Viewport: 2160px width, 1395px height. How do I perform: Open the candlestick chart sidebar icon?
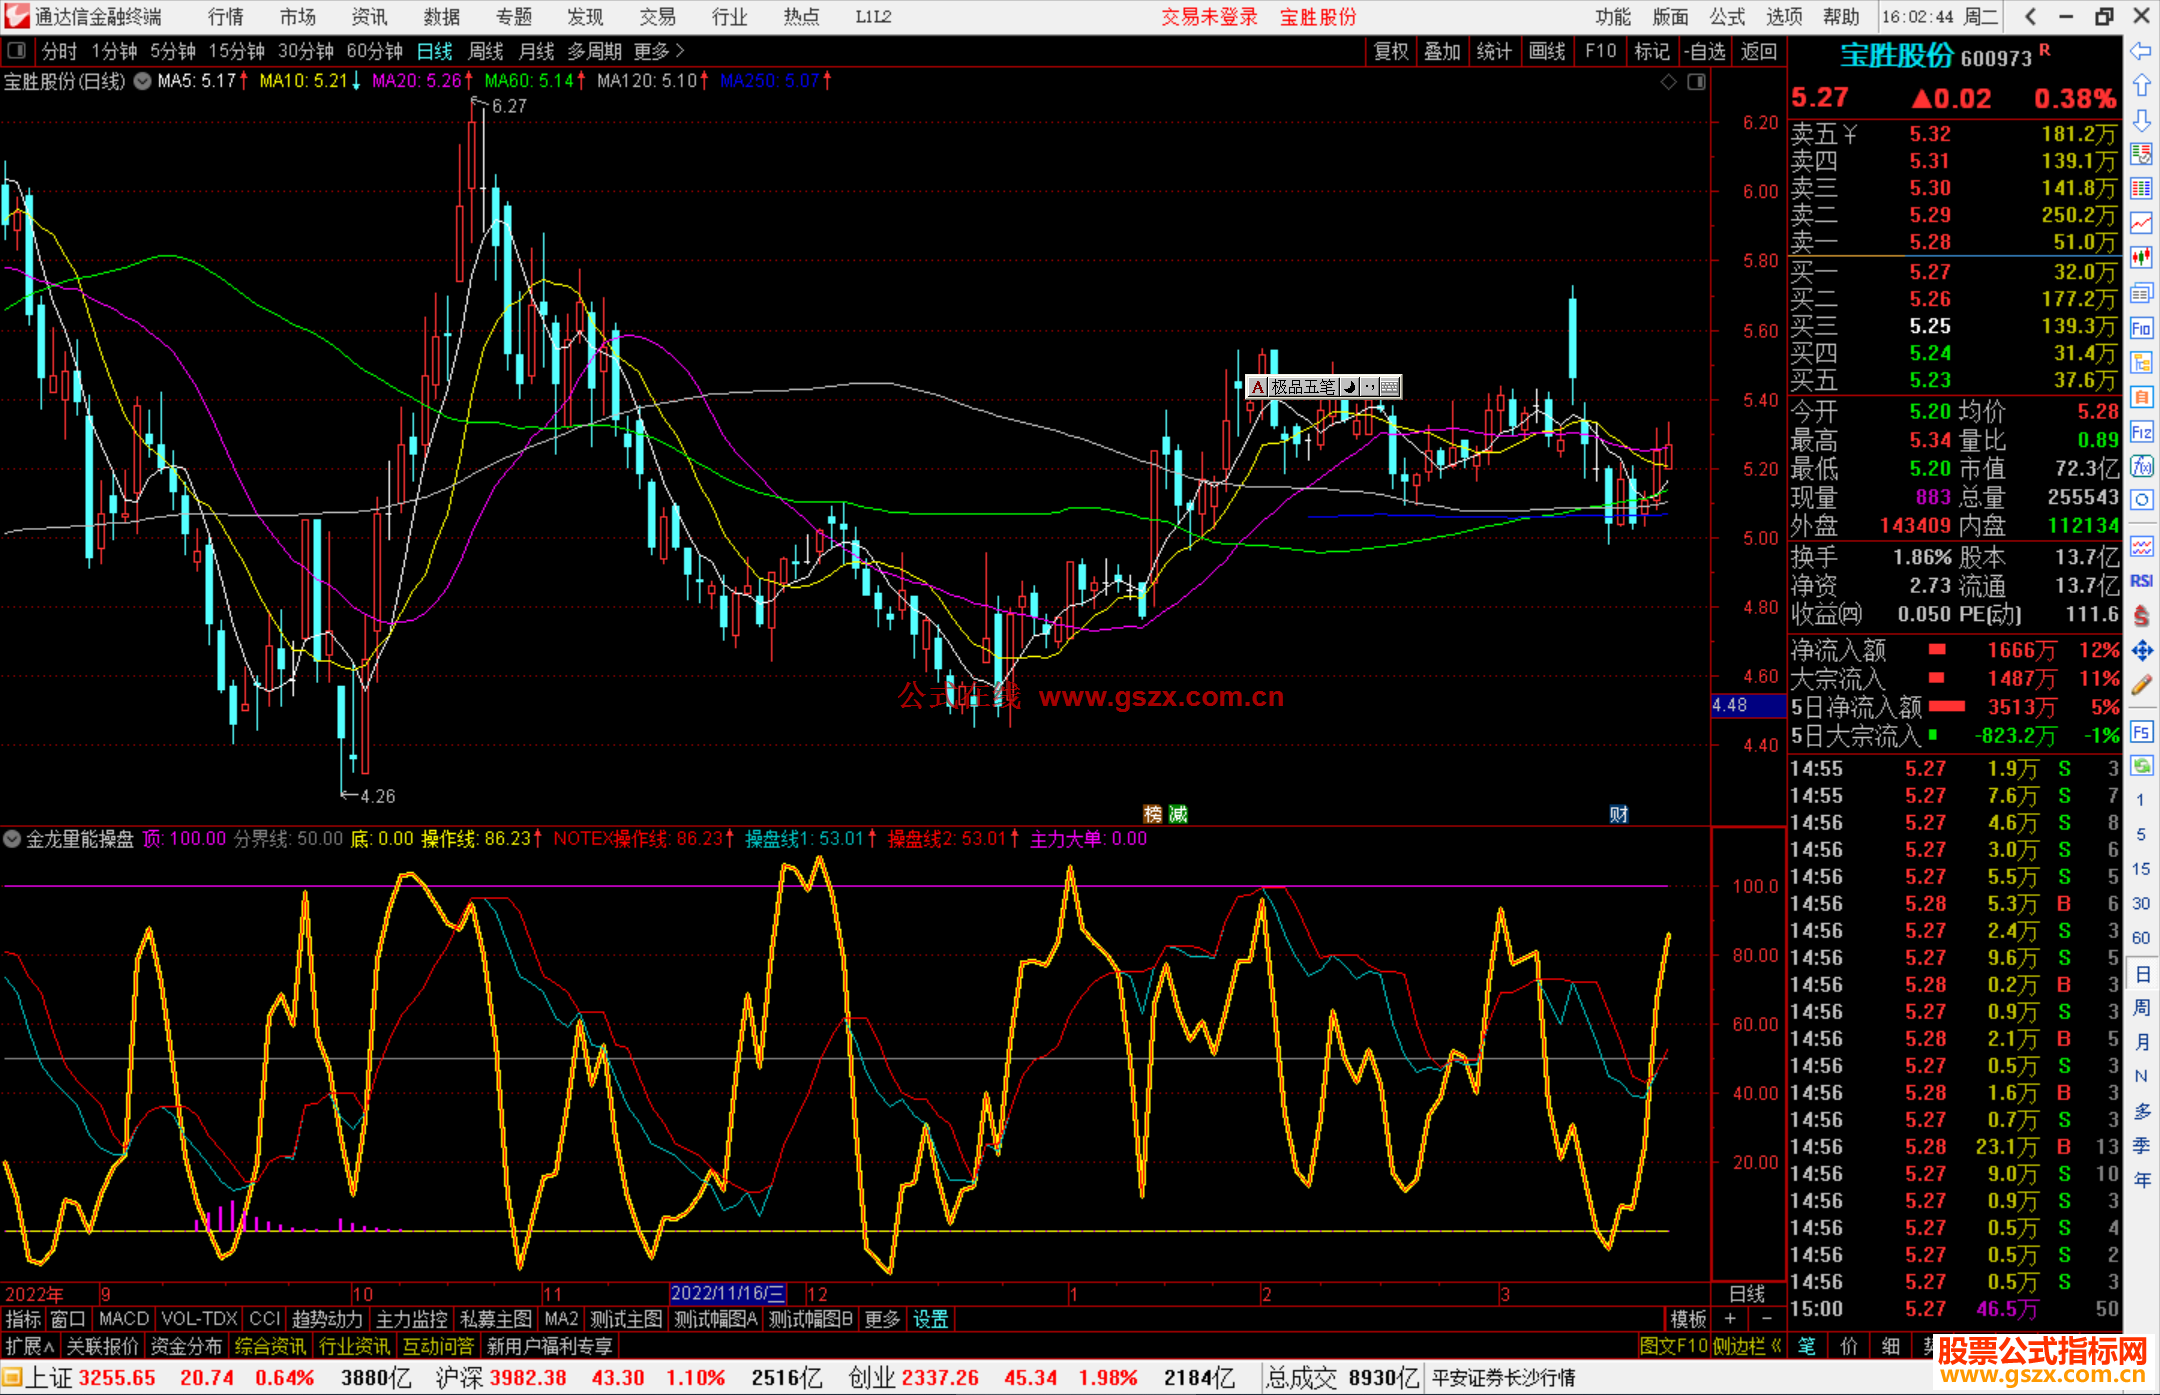click(2141, 258)
